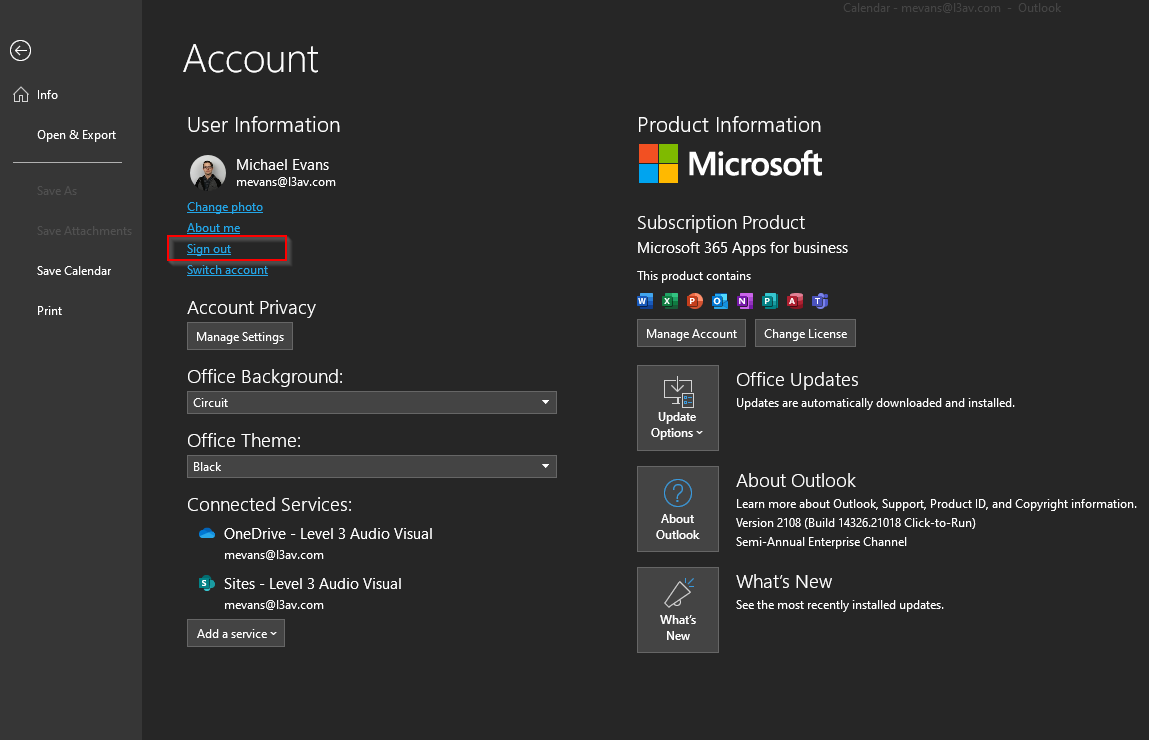The image size is (1149, 740).
Task: Open the About me link
Action: point(213,228)
